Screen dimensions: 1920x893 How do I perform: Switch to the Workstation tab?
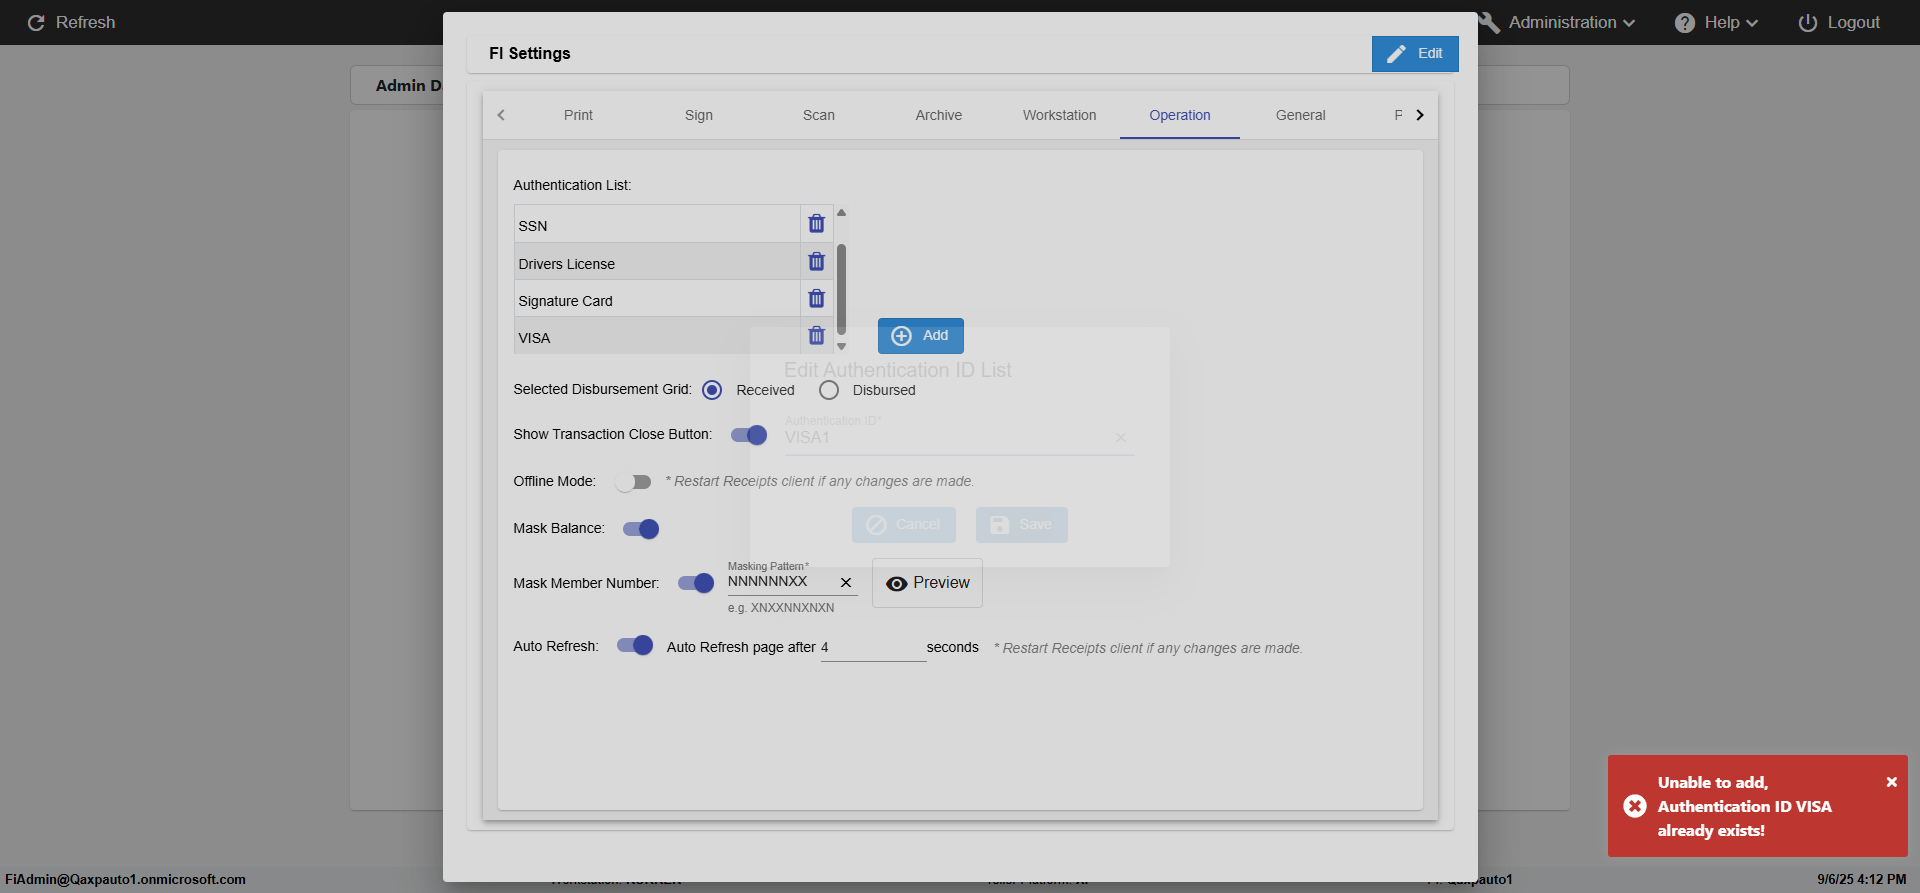click(1059, 115)
